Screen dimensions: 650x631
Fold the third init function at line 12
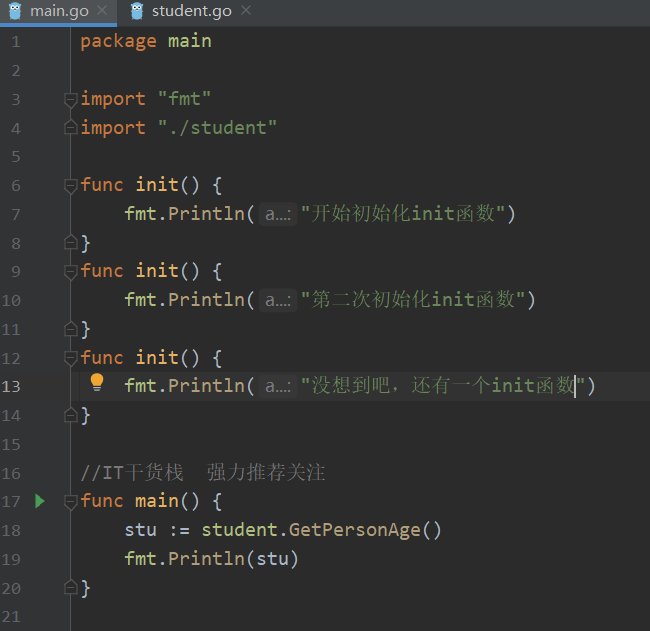71,358
